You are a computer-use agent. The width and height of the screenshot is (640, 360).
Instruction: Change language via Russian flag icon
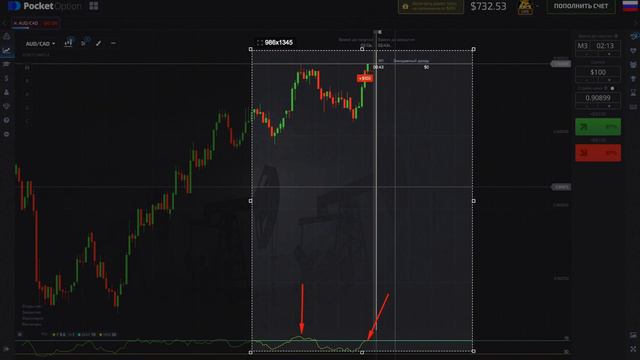click(x=630, y=6)
